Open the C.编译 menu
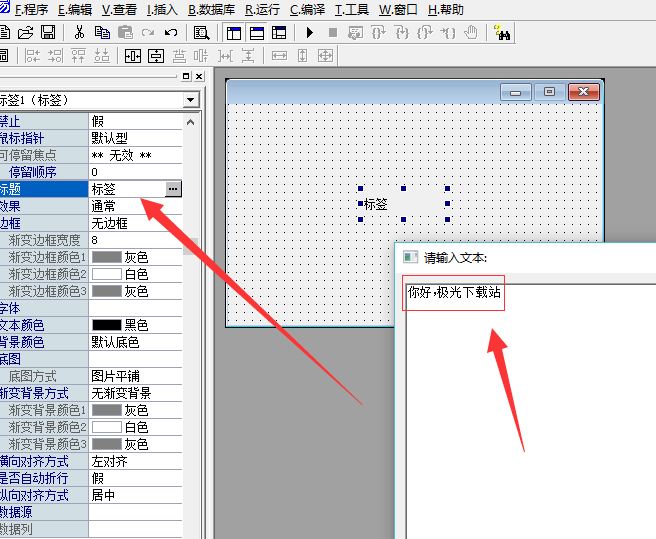This screenshot has height=539, width=656. 307,9
